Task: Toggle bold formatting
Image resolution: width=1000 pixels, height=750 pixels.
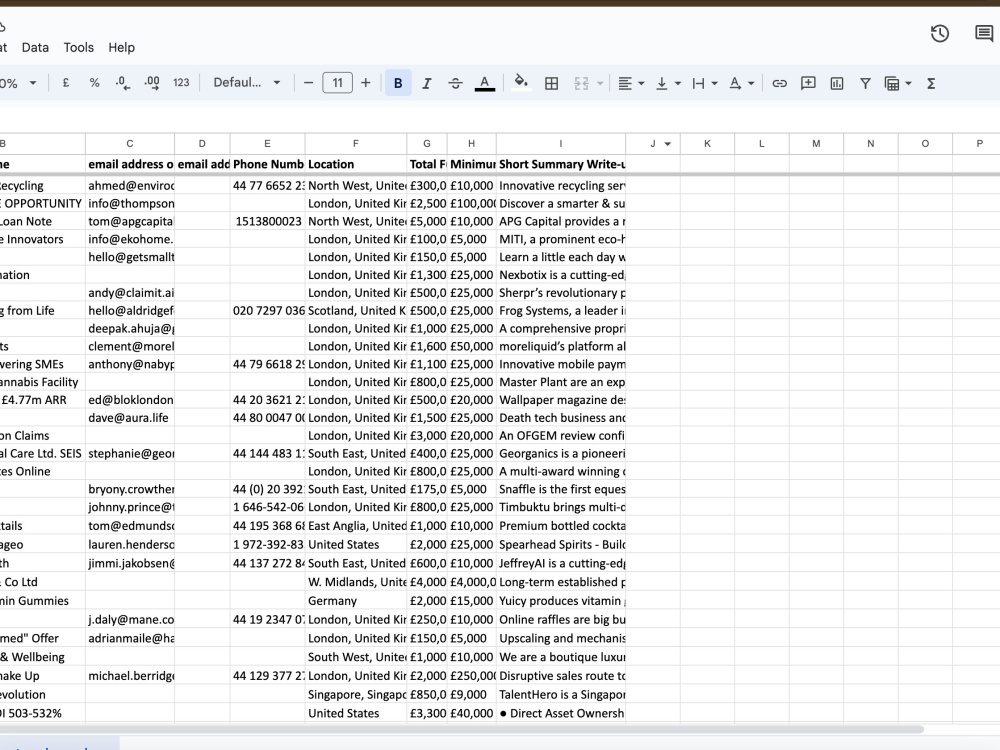Action: pyautogui.click(x=398, y=83)
